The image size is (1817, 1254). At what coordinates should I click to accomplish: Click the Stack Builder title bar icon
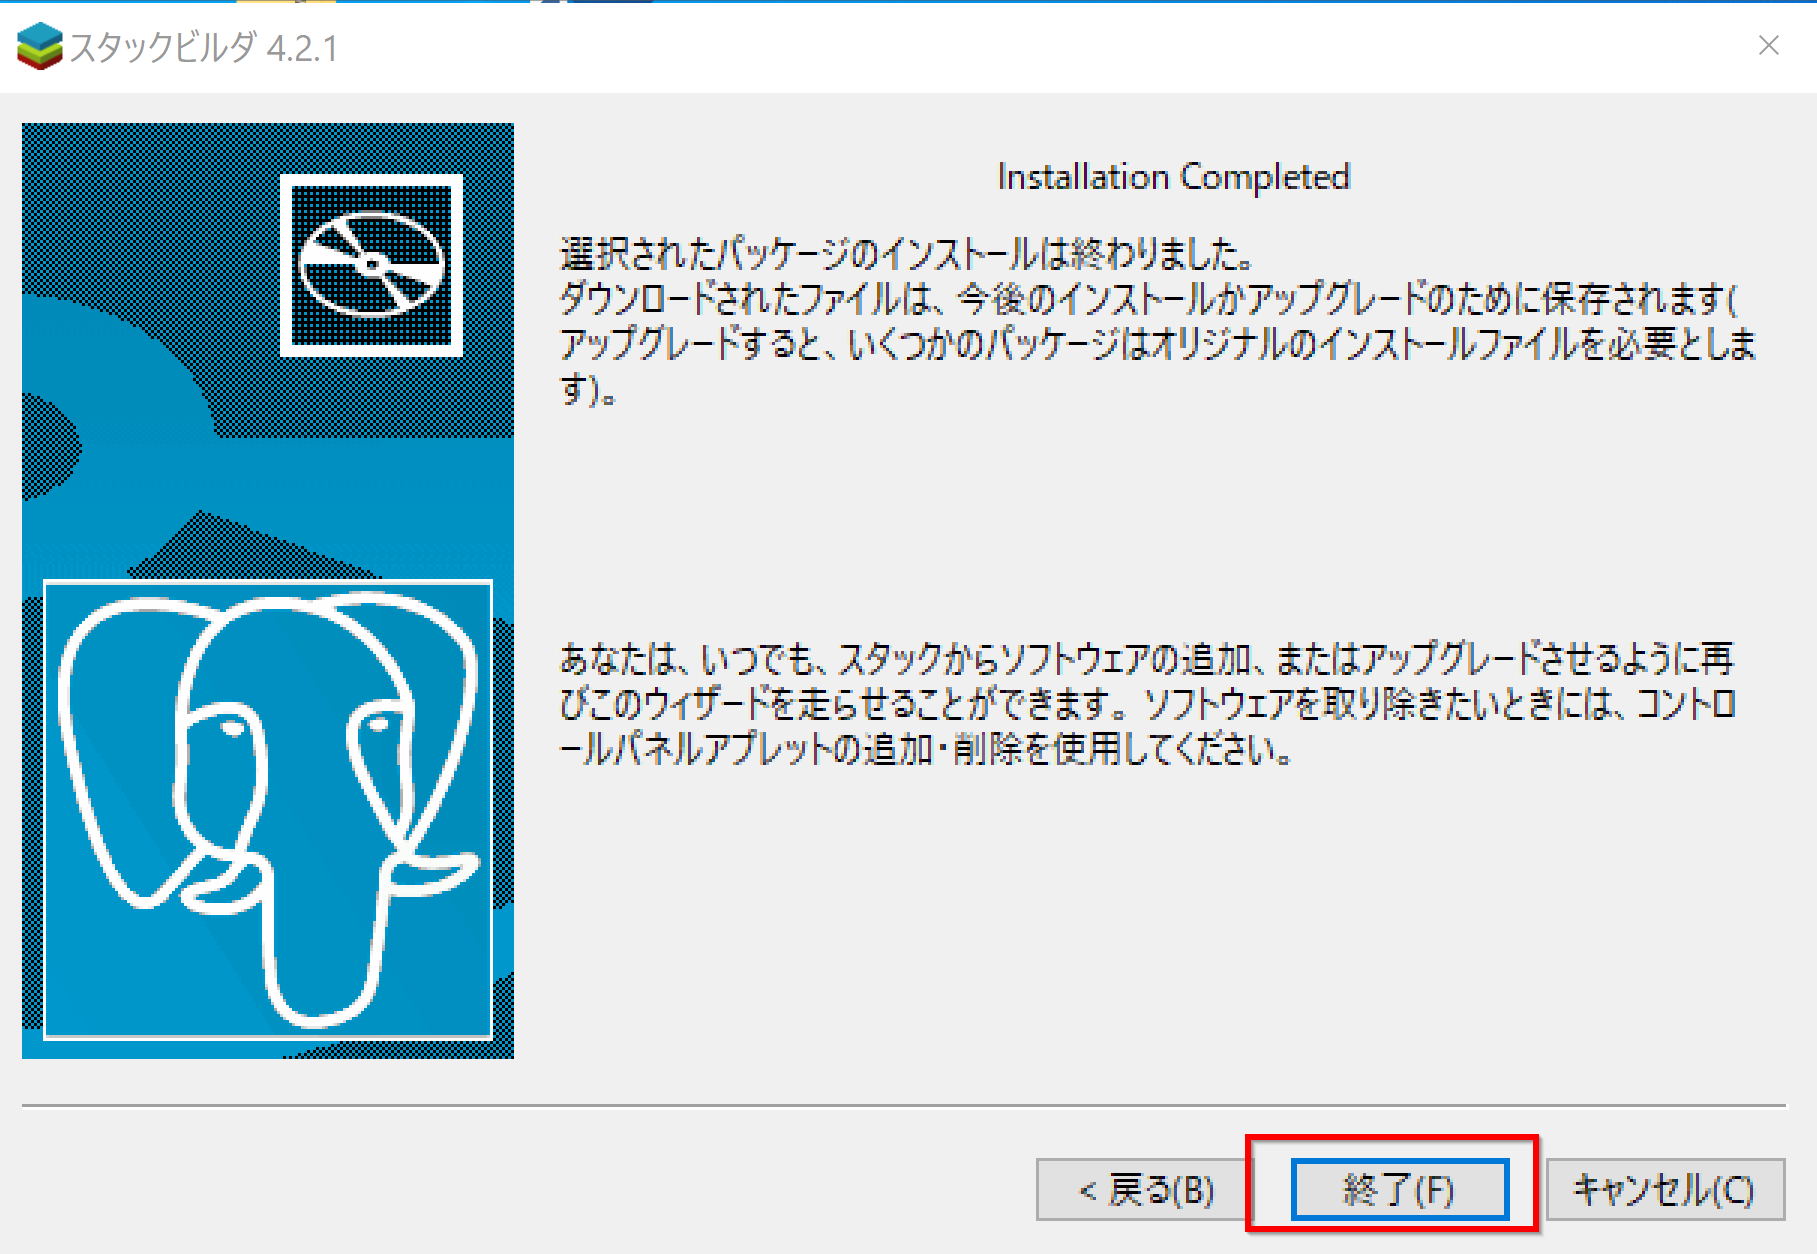point(40,47)
